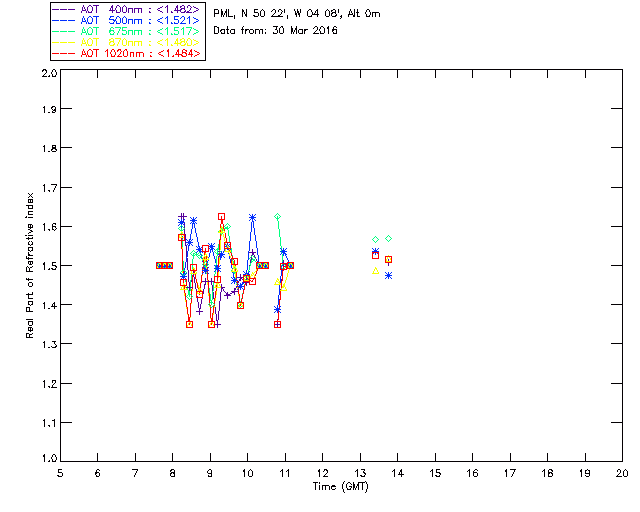Click the 1.0 y-axis tick label
640x512 pixels.
pyautogui.click(x=49, y=459)
